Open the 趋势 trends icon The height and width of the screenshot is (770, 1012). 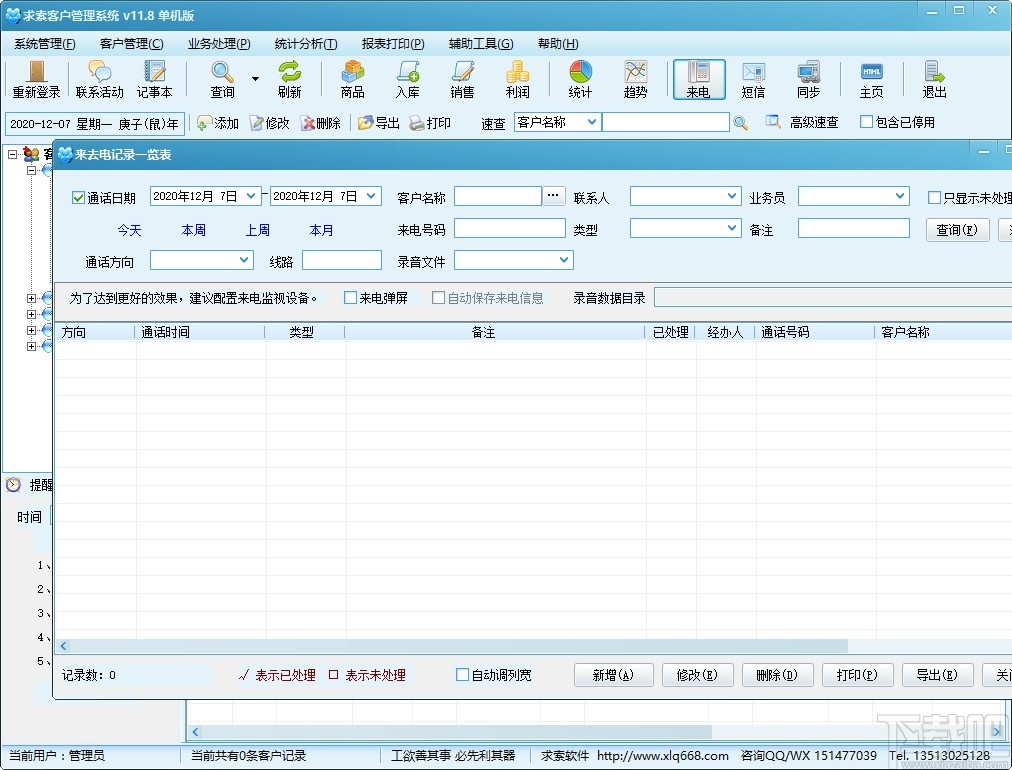point(635,80)
